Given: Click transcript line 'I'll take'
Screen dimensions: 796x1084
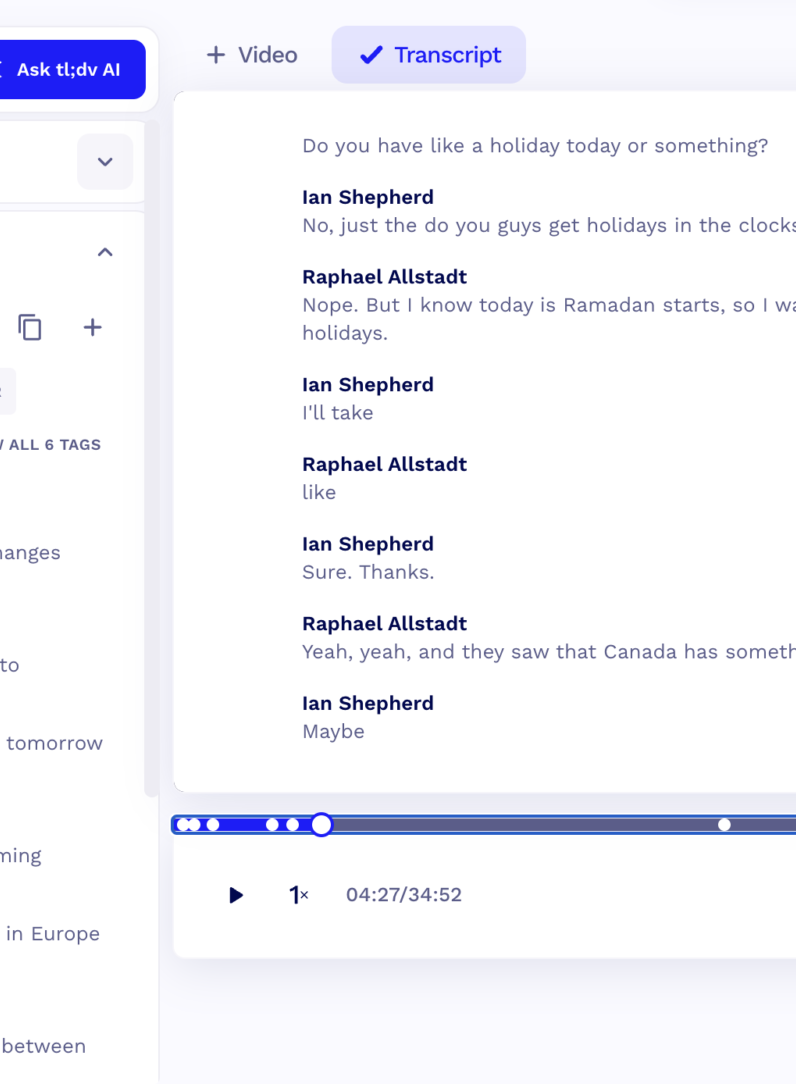Looking at the screenshot, I should click(337, 413).
